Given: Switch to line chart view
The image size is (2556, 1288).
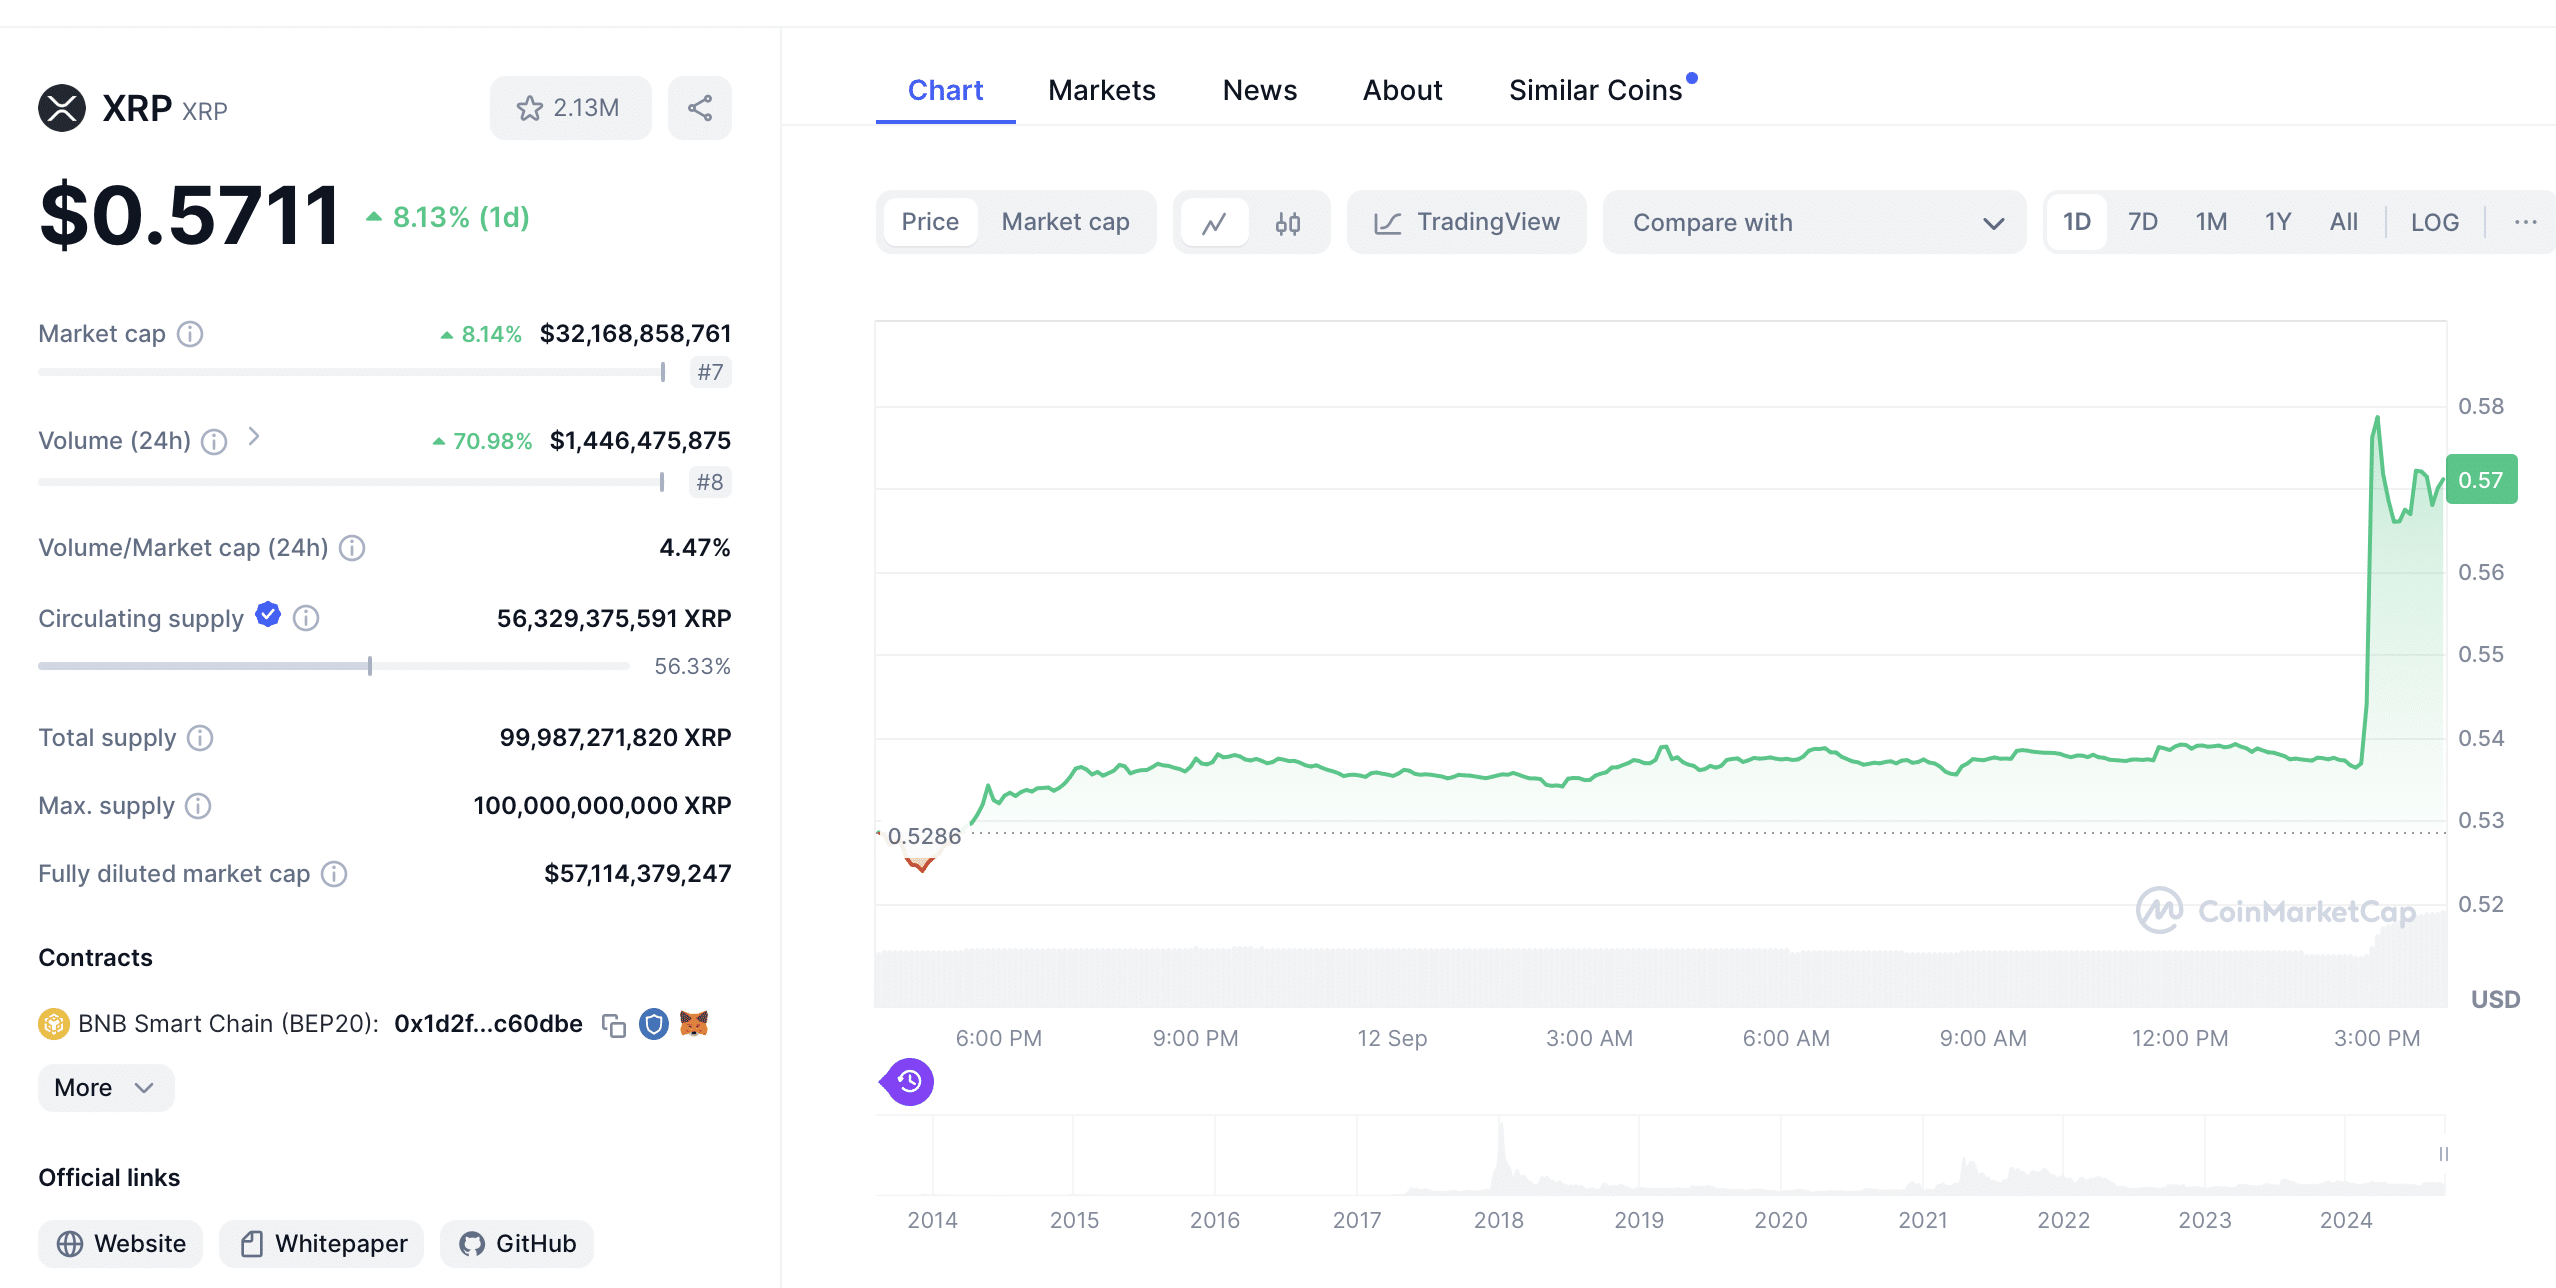Looking at the screenshot, I should [x=1214, y=222].
